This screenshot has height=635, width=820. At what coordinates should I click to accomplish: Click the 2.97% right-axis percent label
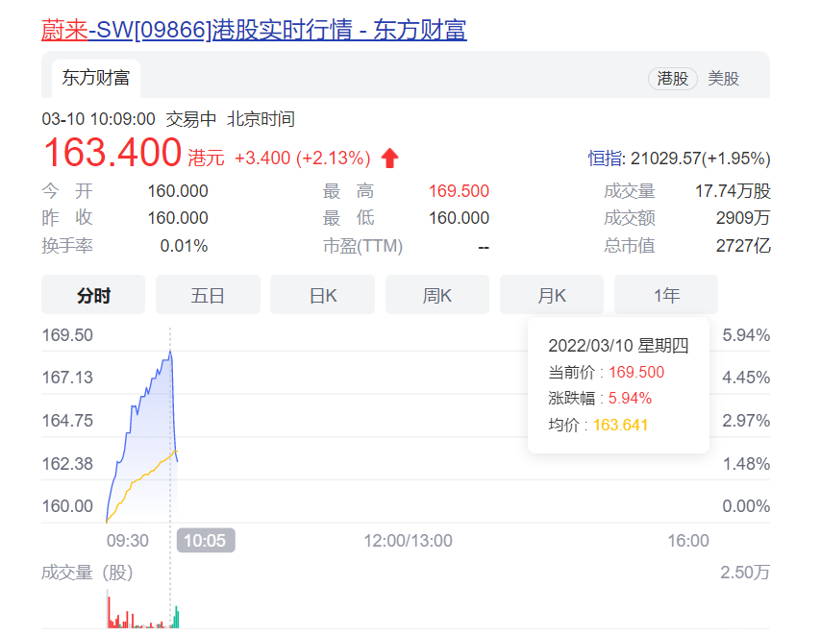pyautogui.click(x=746, y=421)
